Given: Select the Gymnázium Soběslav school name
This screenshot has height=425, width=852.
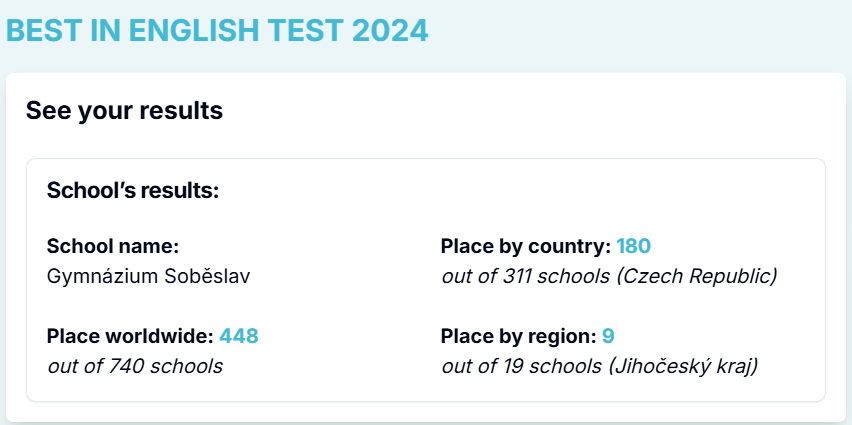Looking at the screenshot, I should pyautogui.click(x=149, y=275).
